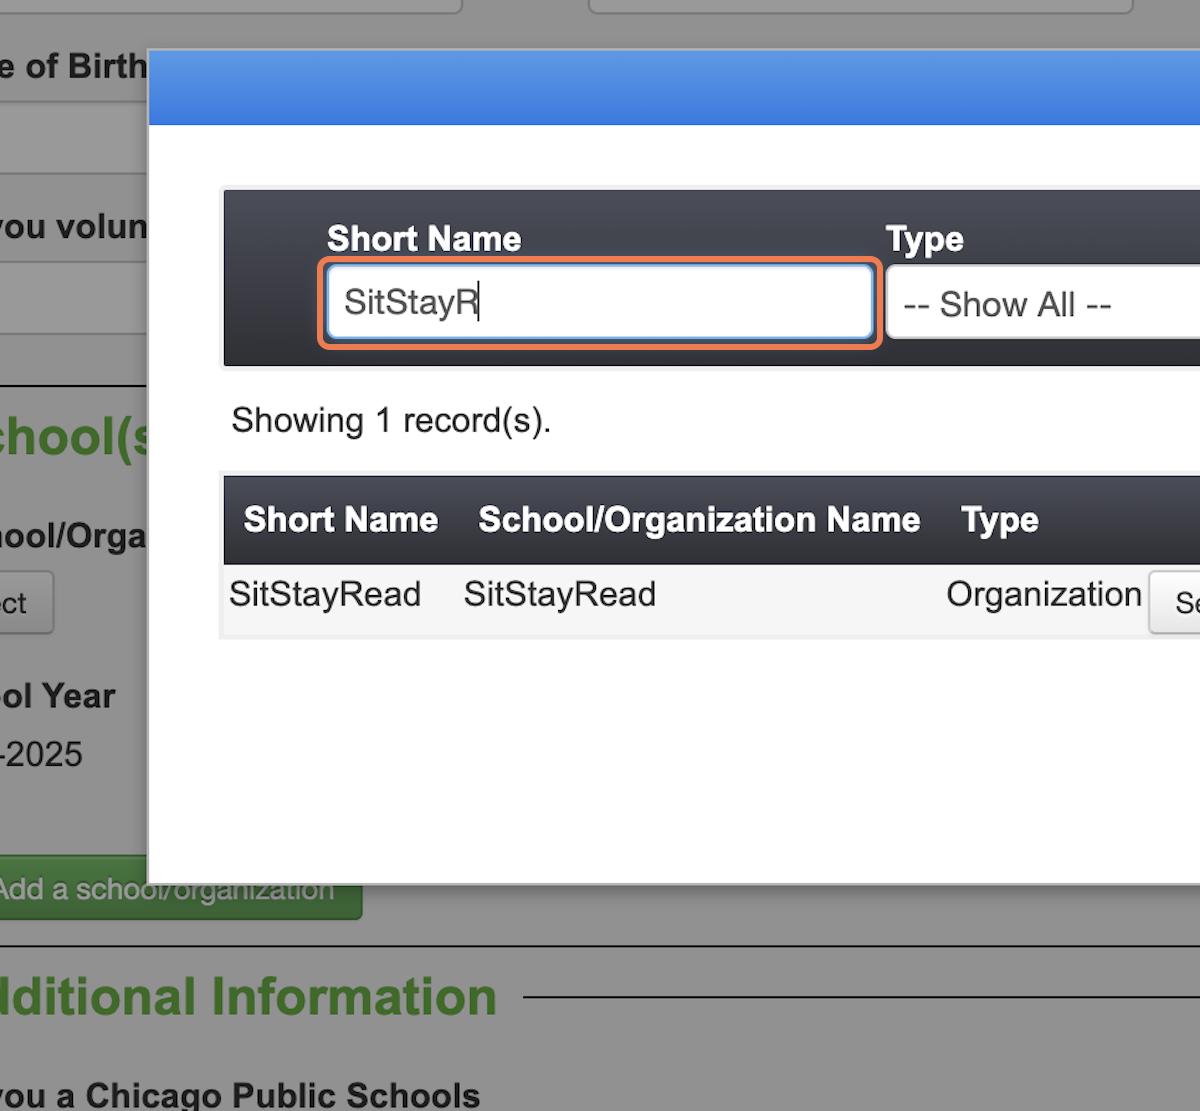Click the blue dialog title bar

click(674, 87)
